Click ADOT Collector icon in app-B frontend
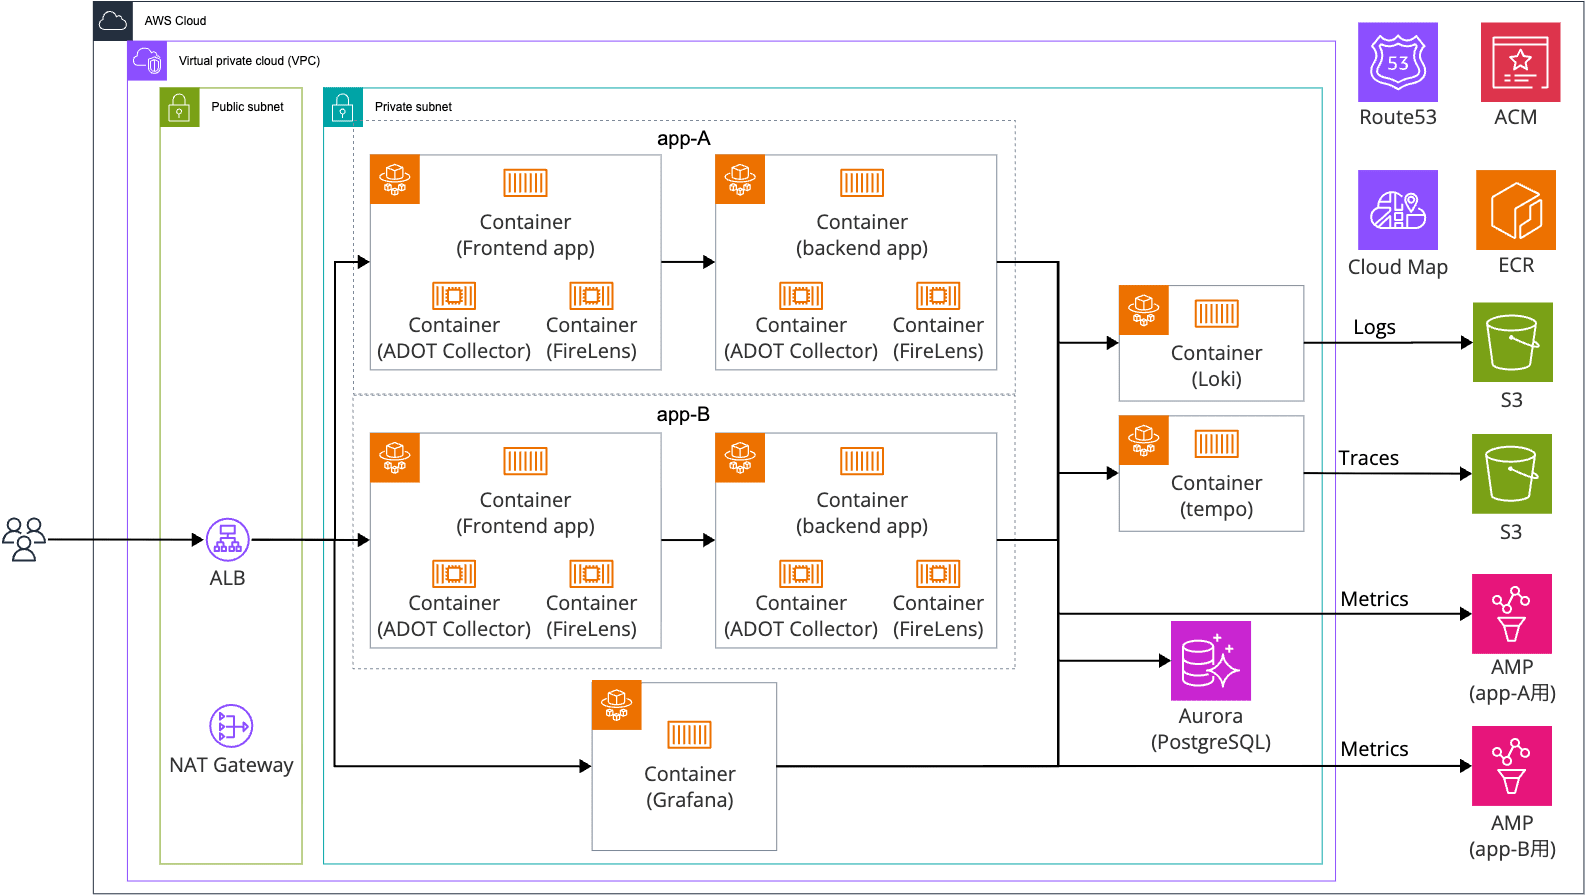Viewport: 1585px width, 895px height. [x=454, y=574]
